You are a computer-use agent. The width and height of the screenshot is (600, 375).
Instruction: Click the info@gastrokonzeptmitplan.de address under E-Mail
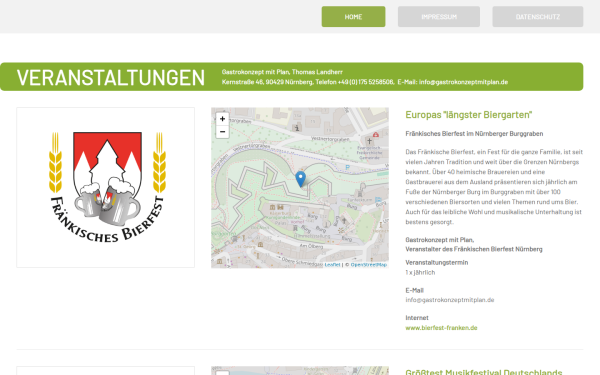pyautogui.click(x=450, y=300)
